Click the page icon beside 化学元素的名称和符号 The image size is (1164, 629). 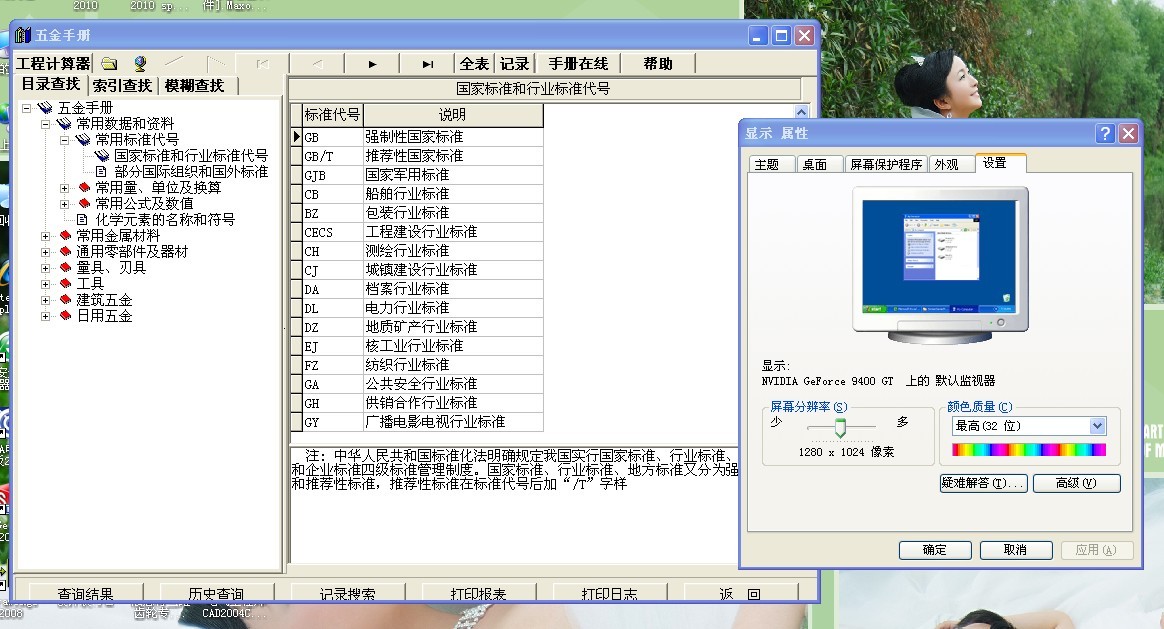[82, 220]
